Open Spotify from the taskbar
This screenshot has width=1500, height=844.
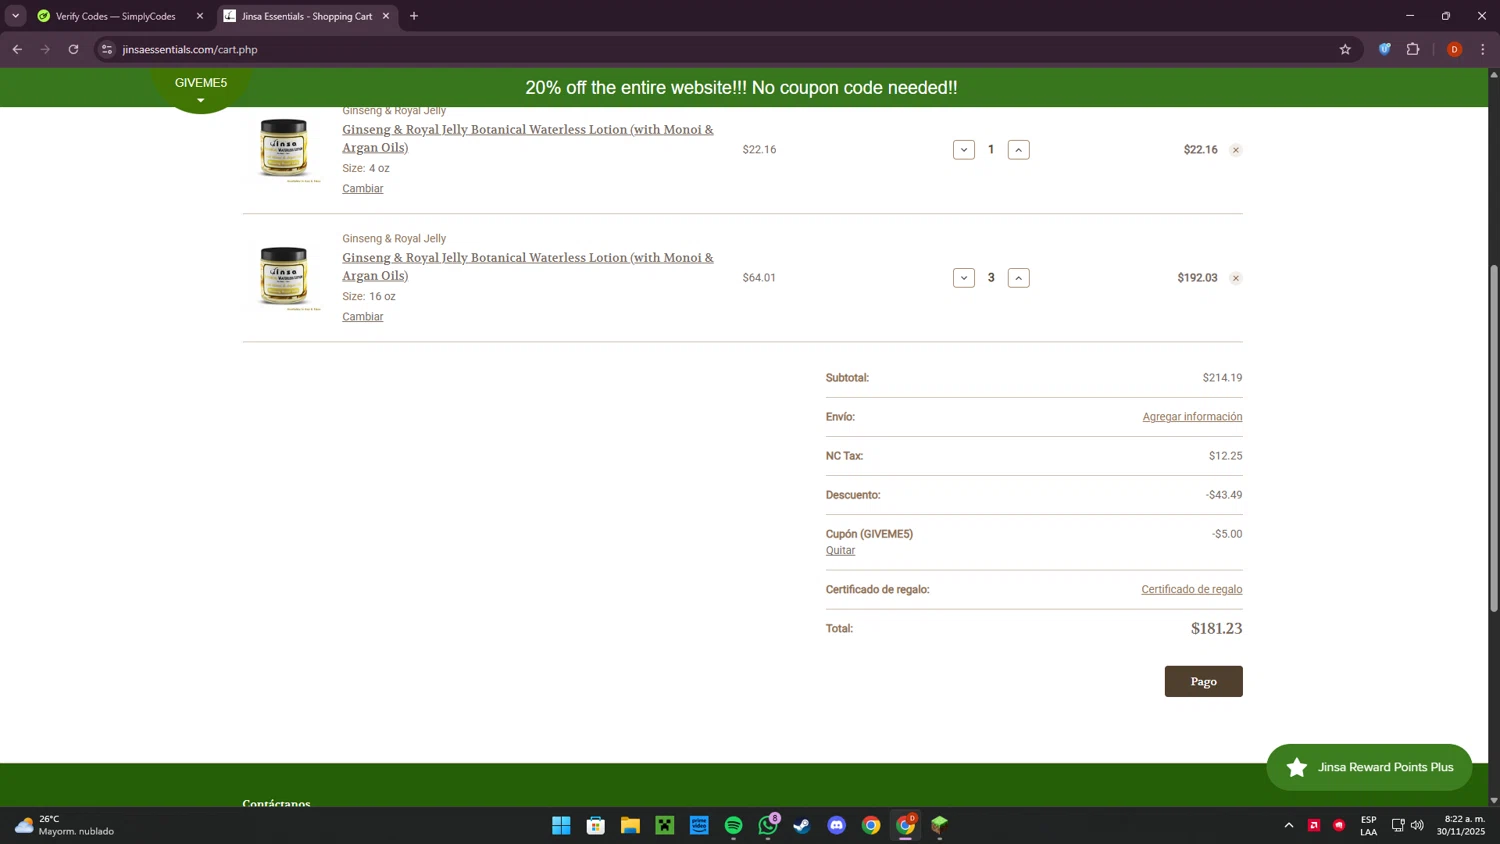click(734, 825)
